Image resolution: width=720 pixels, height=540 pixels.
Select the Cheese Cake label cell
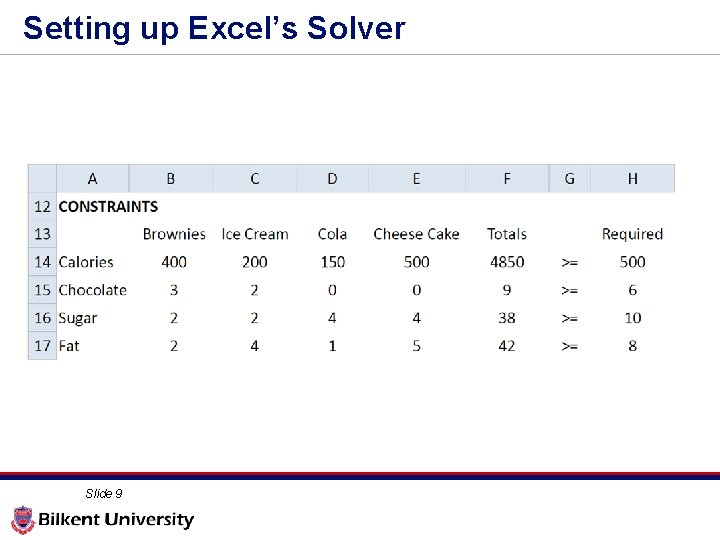pyautogui.click(x=416, y=234)
